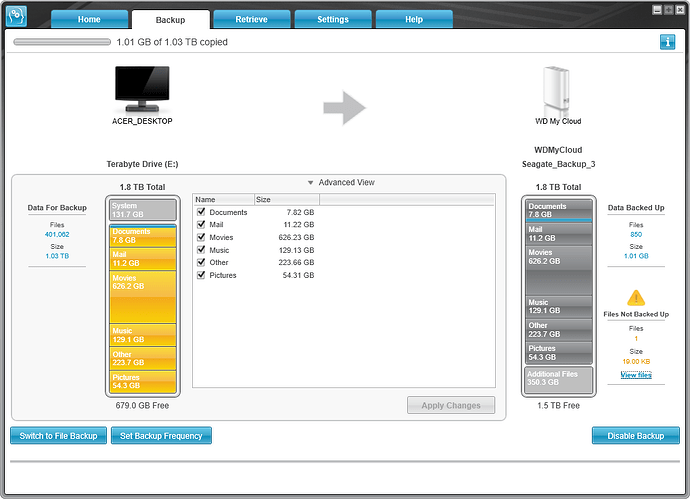Click the Disable Backup button
Screen dimensions: 690x499
point(635,436)
